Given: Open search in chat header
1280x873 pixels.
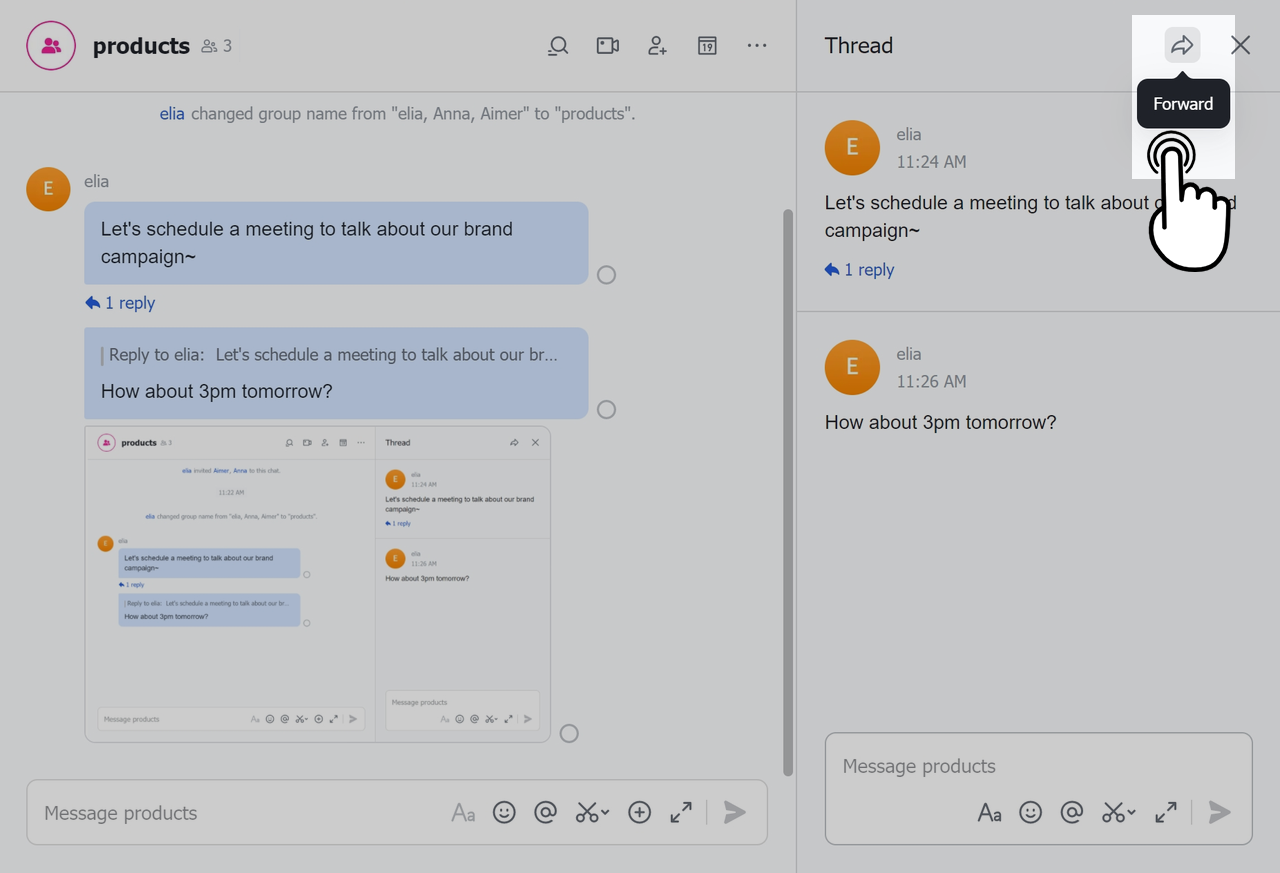Looking at the screenshot, I should tap(558, 46).
